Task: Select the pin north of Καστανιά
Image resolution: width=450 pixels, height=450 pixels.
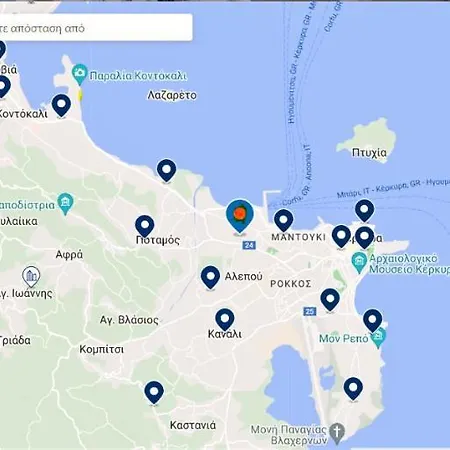Action: point(154,393)
